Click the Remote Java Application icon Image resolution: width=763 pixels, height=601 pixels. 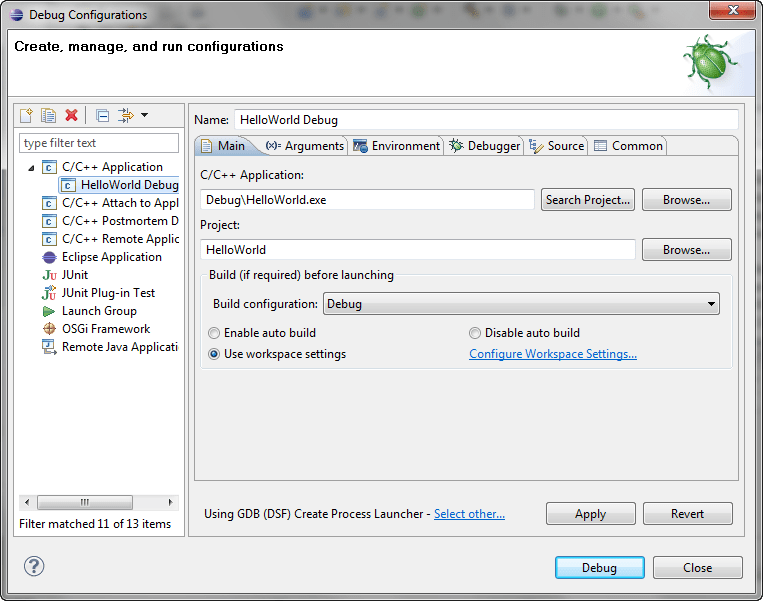[x=49, y=347]
